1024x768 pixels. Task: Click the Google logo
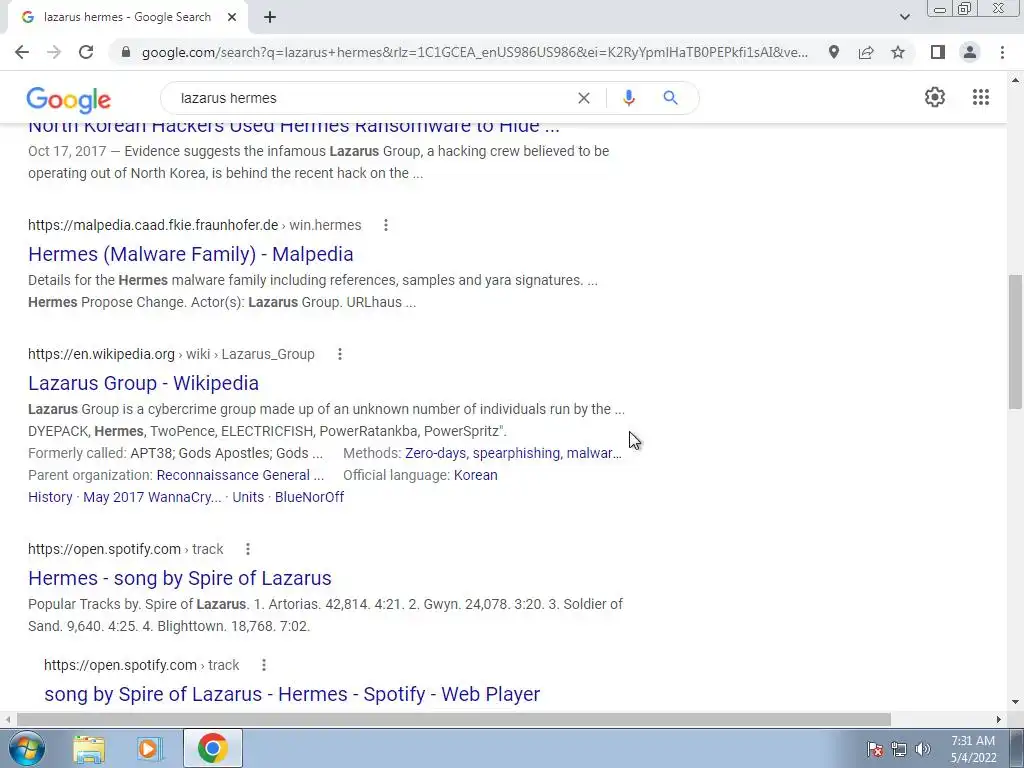pyautogui.click(x=69, y=99)
